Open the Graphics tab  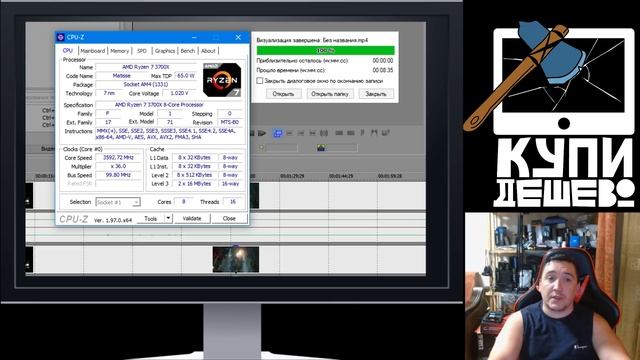pyautogui.click(x=165, y=51)
